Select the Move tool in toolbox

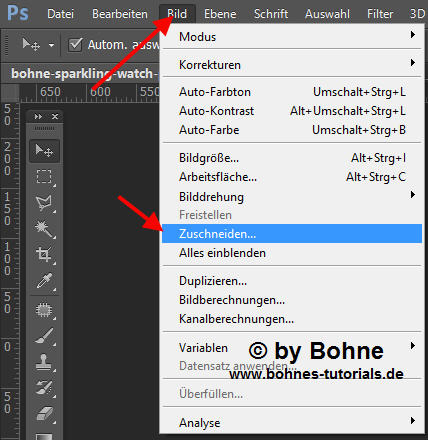tap(44, 151)
